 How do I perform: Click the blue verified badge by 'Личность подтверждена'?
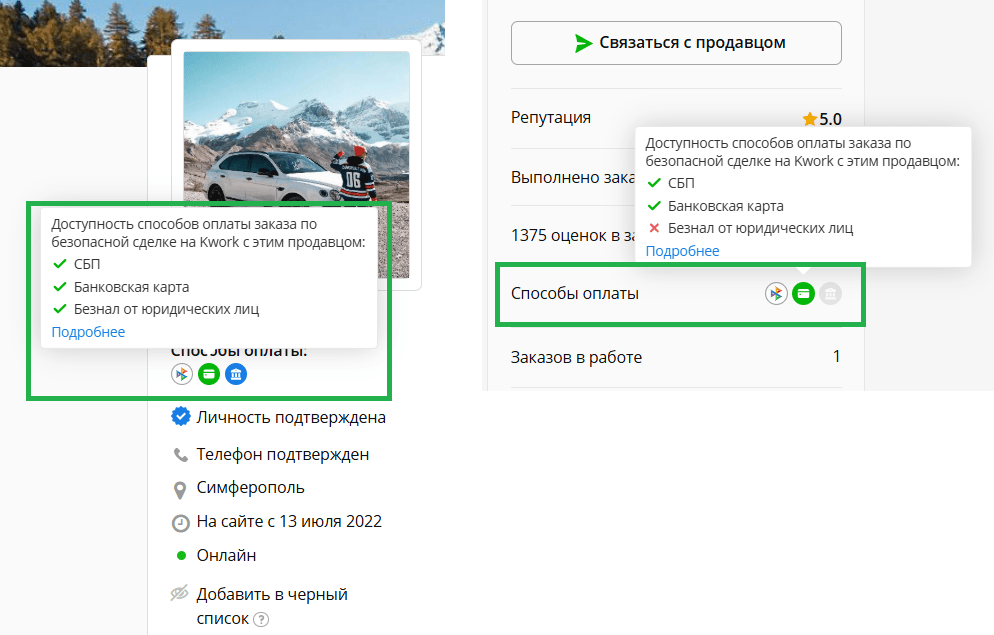click(180, 417)
